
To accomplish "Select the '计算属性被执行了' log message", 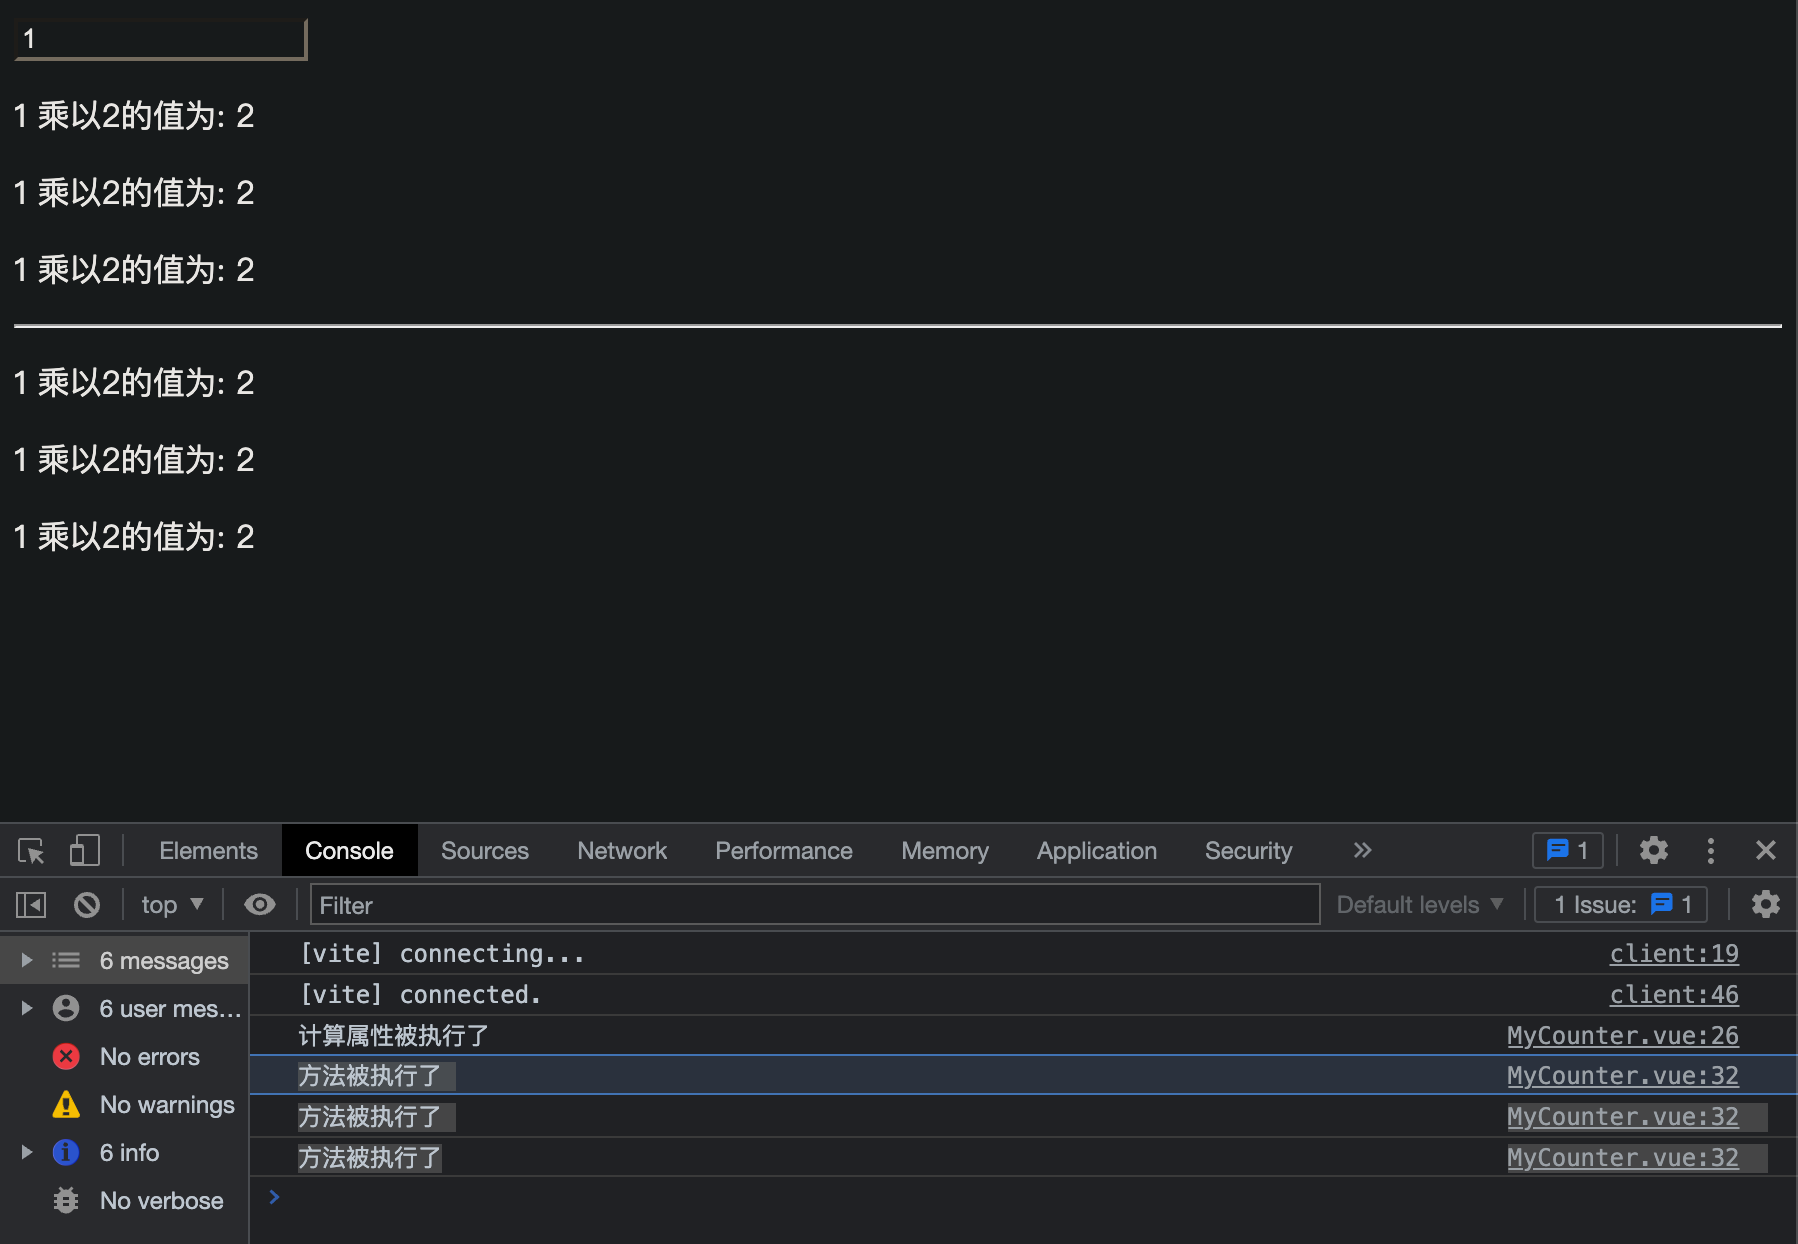I will (x=393, y=1036).
